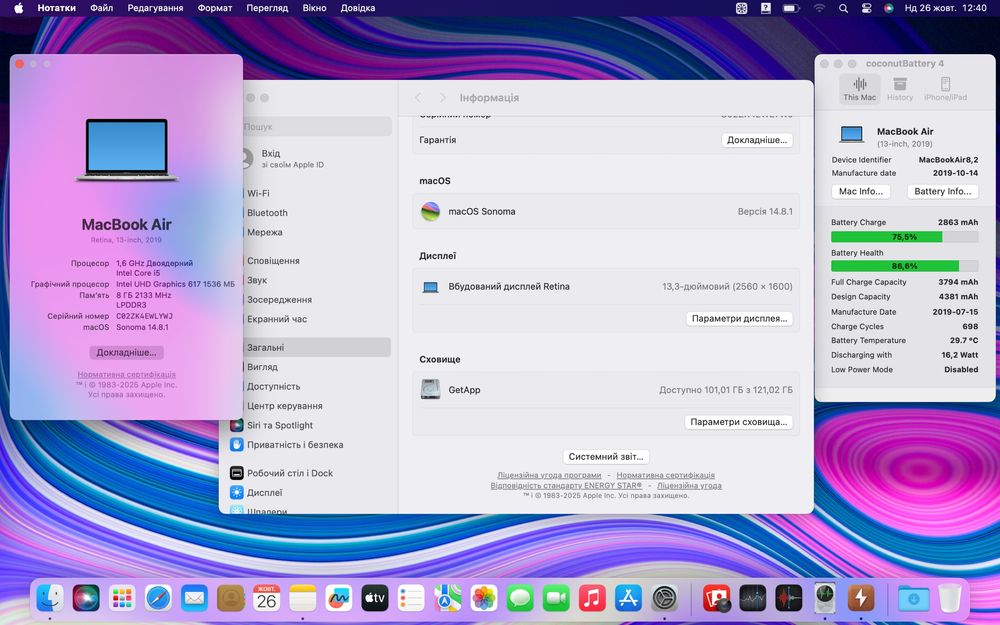
Task: Switch to History tab in coconutBattery
Action: [900, 89]
